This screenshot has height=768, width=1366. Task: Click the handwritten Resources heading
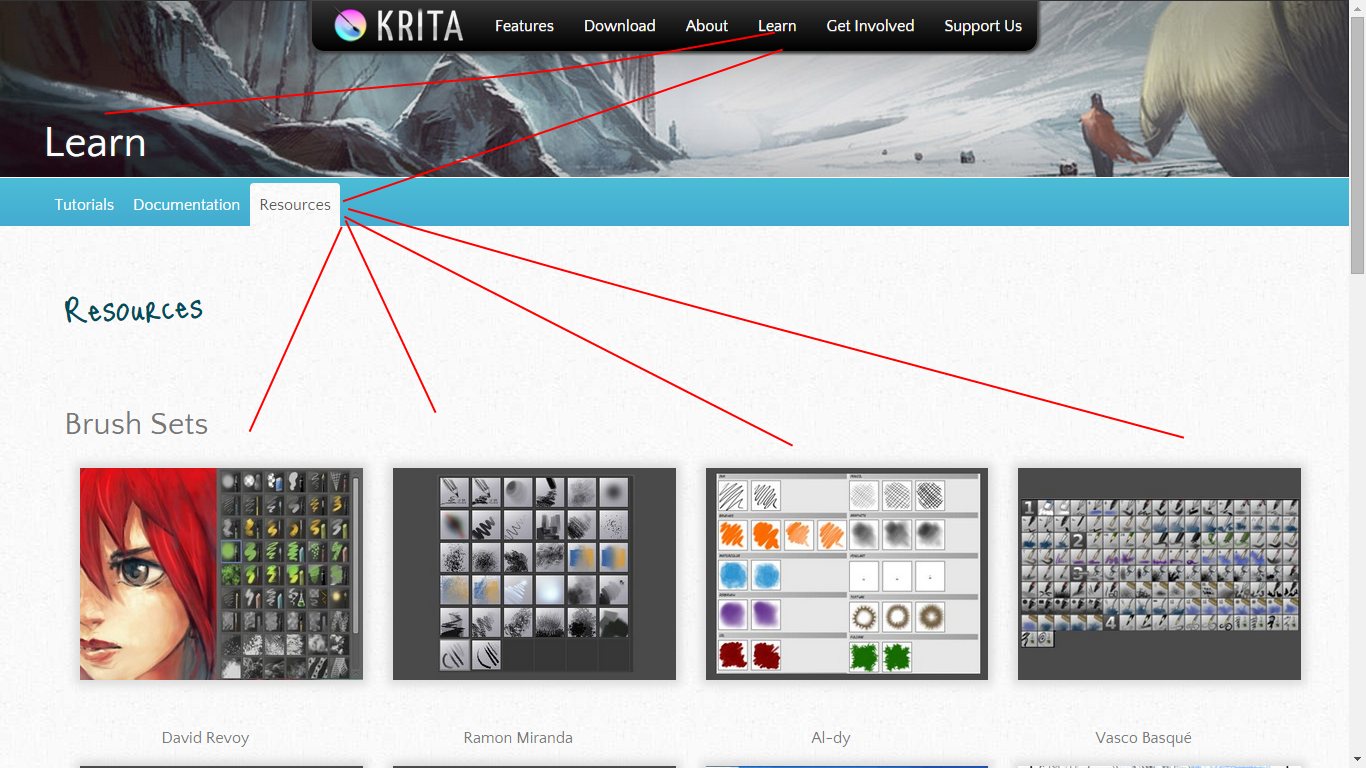coord(134,310)
